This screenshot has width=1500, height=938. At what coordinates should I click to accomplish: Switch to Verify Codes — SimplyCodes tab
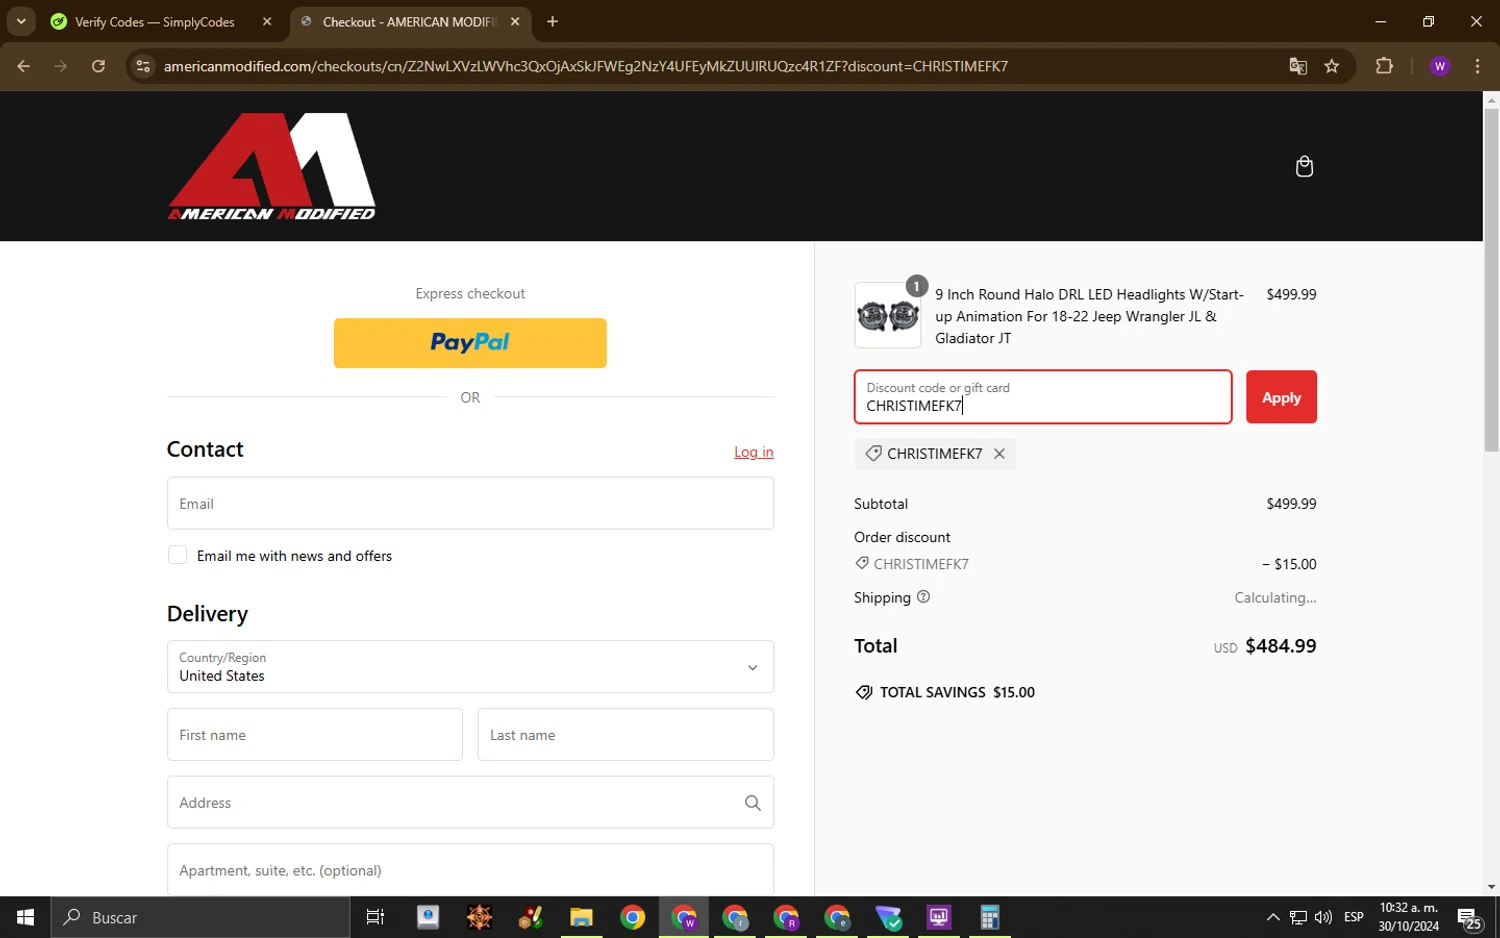[155, 21]
